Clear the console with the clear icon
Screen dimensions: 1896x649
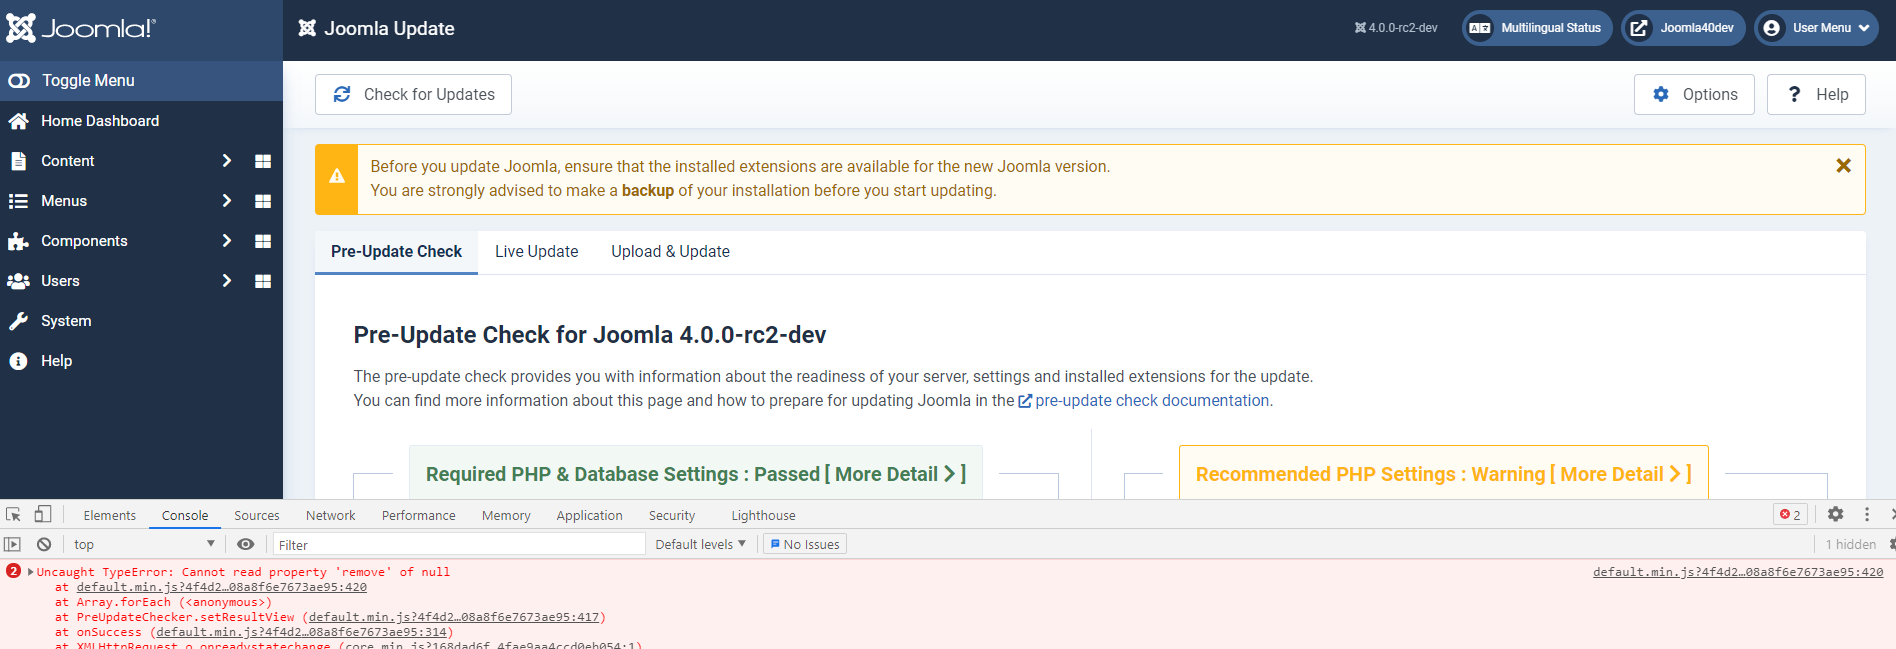[x=44, y=545]
